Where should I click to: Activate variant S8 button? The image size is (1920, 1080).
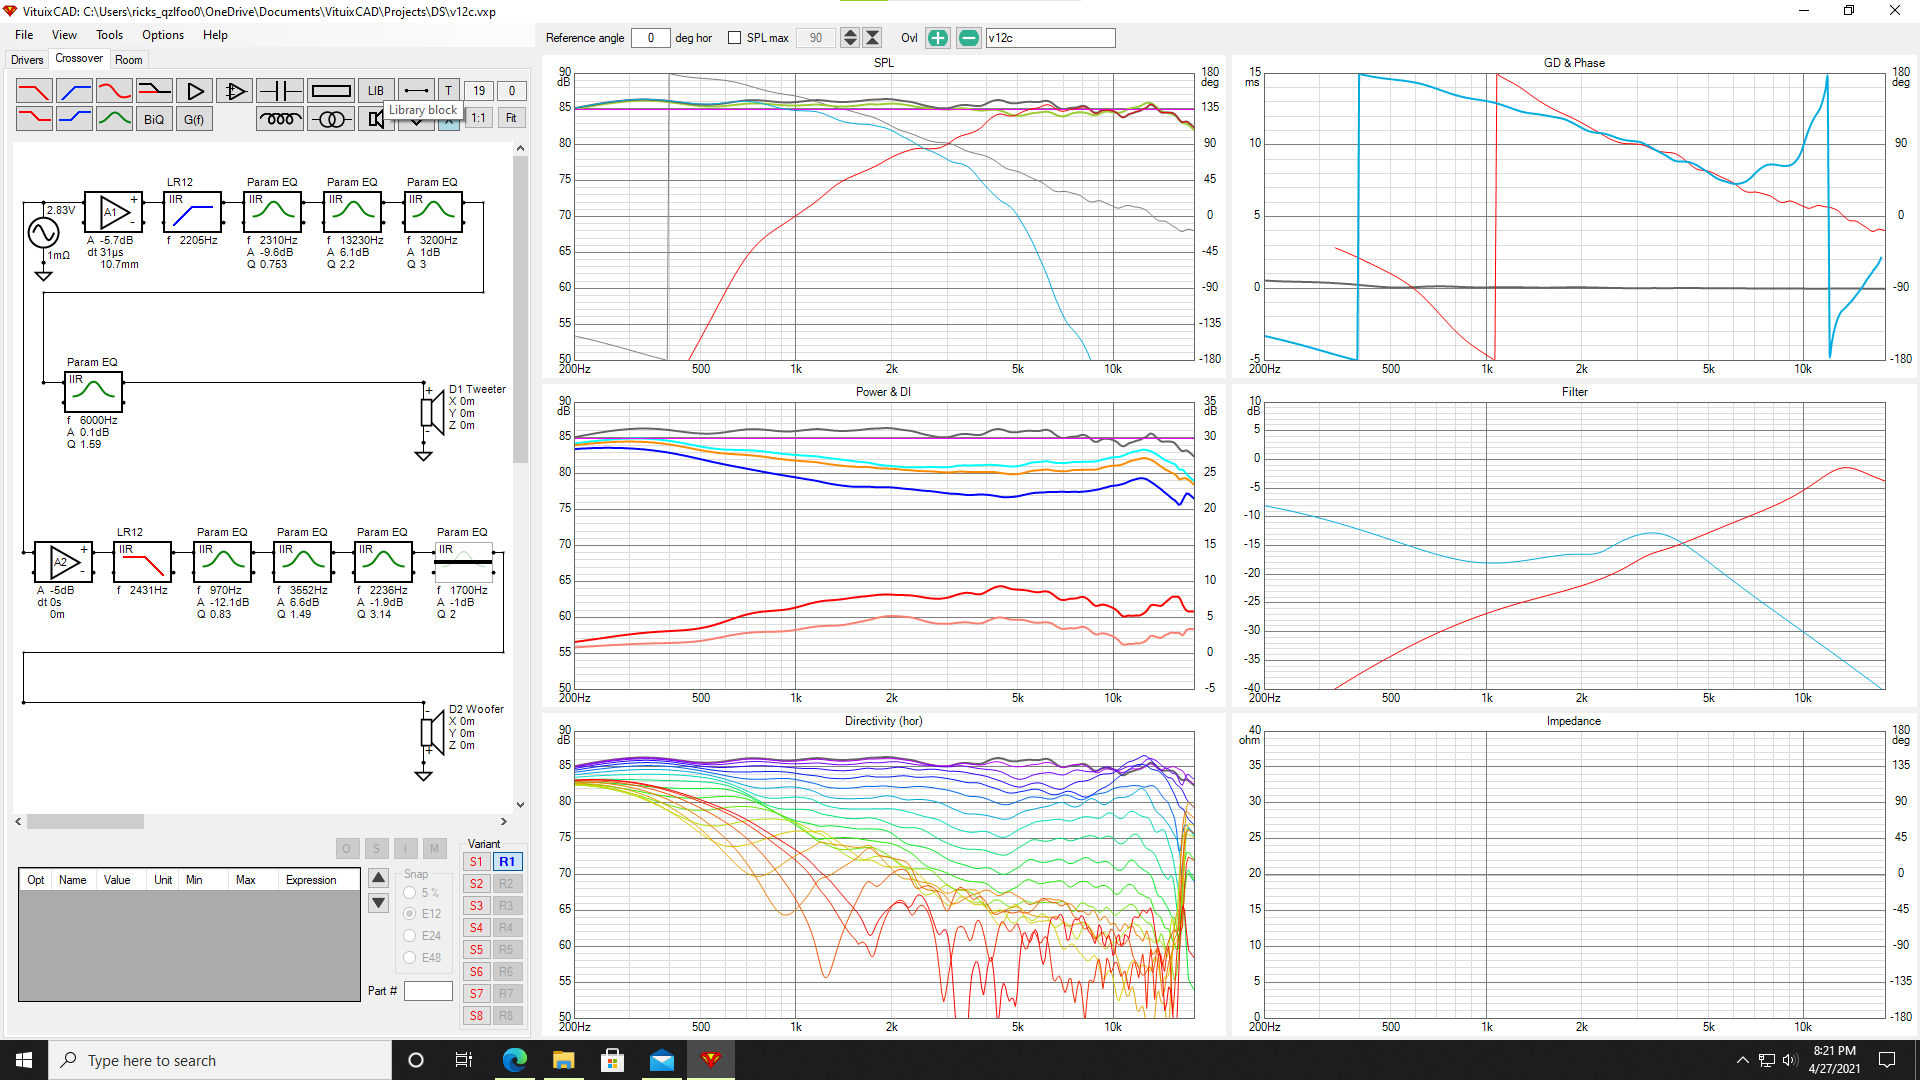477,1016
